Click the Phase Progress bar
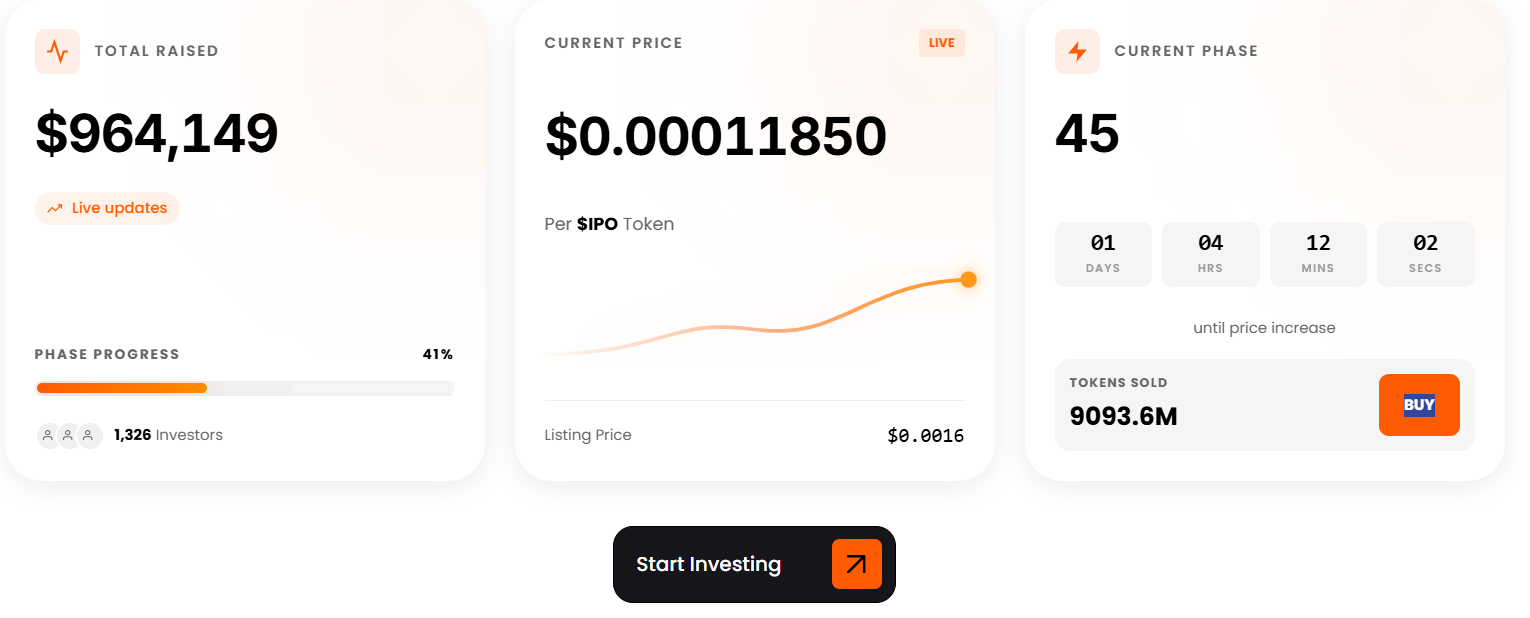This screenshot has height=618, width=1530. (244, 388)
